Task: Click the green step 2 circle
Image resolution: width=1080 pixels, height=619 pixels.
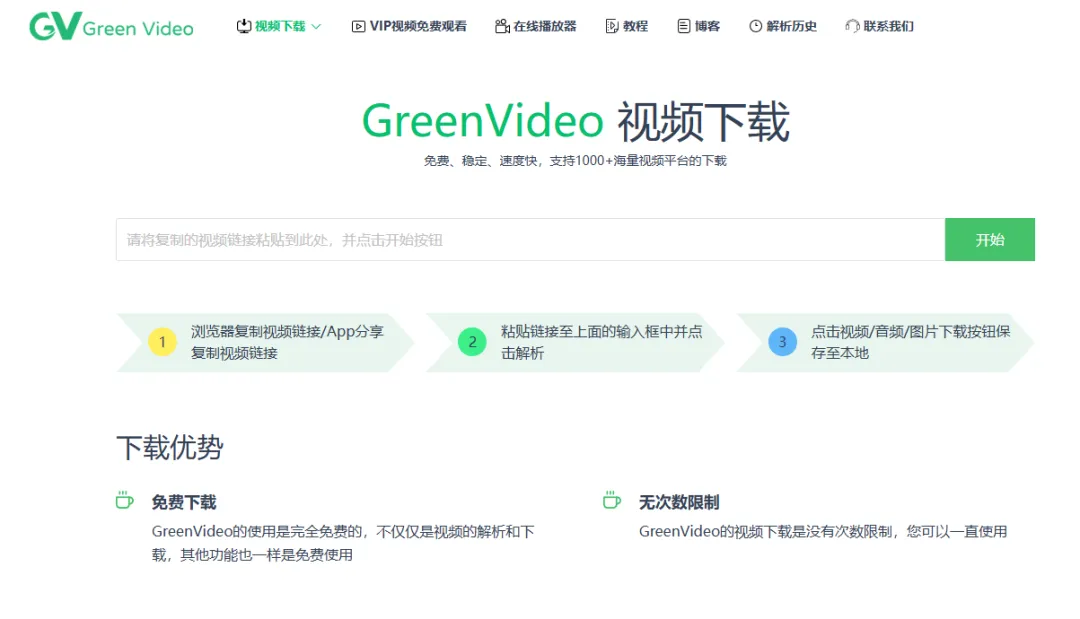Action: click(x=472, y=342)
